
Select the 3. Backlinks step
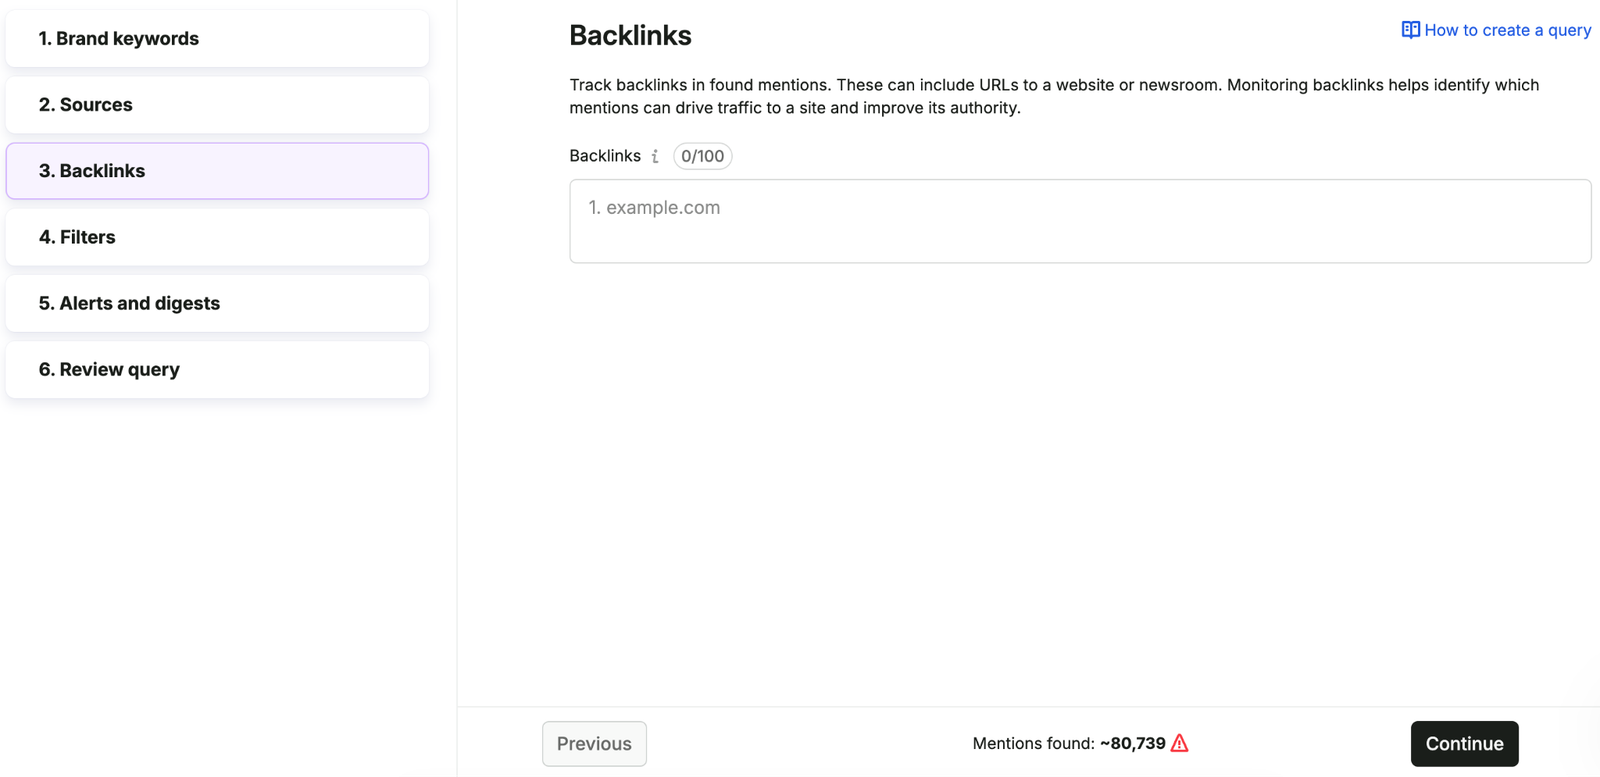point(217,171)
